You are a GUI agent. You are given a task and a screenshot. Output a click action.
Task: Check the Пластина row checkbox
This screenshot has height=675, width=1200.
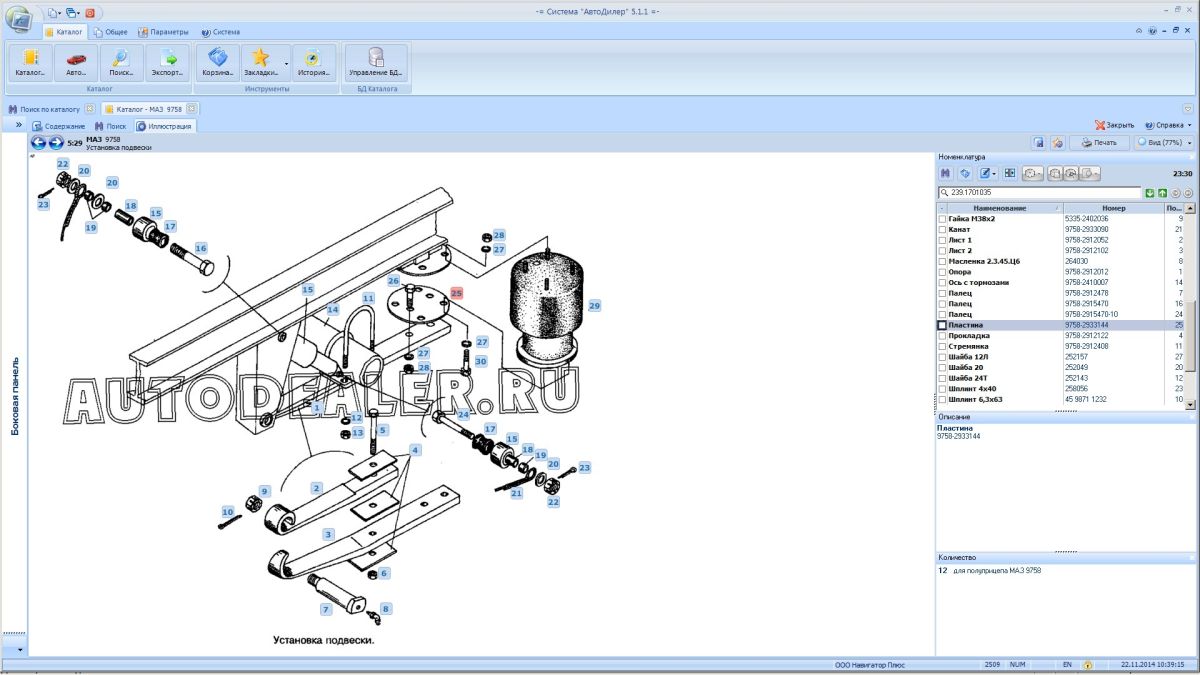(941, 325)
